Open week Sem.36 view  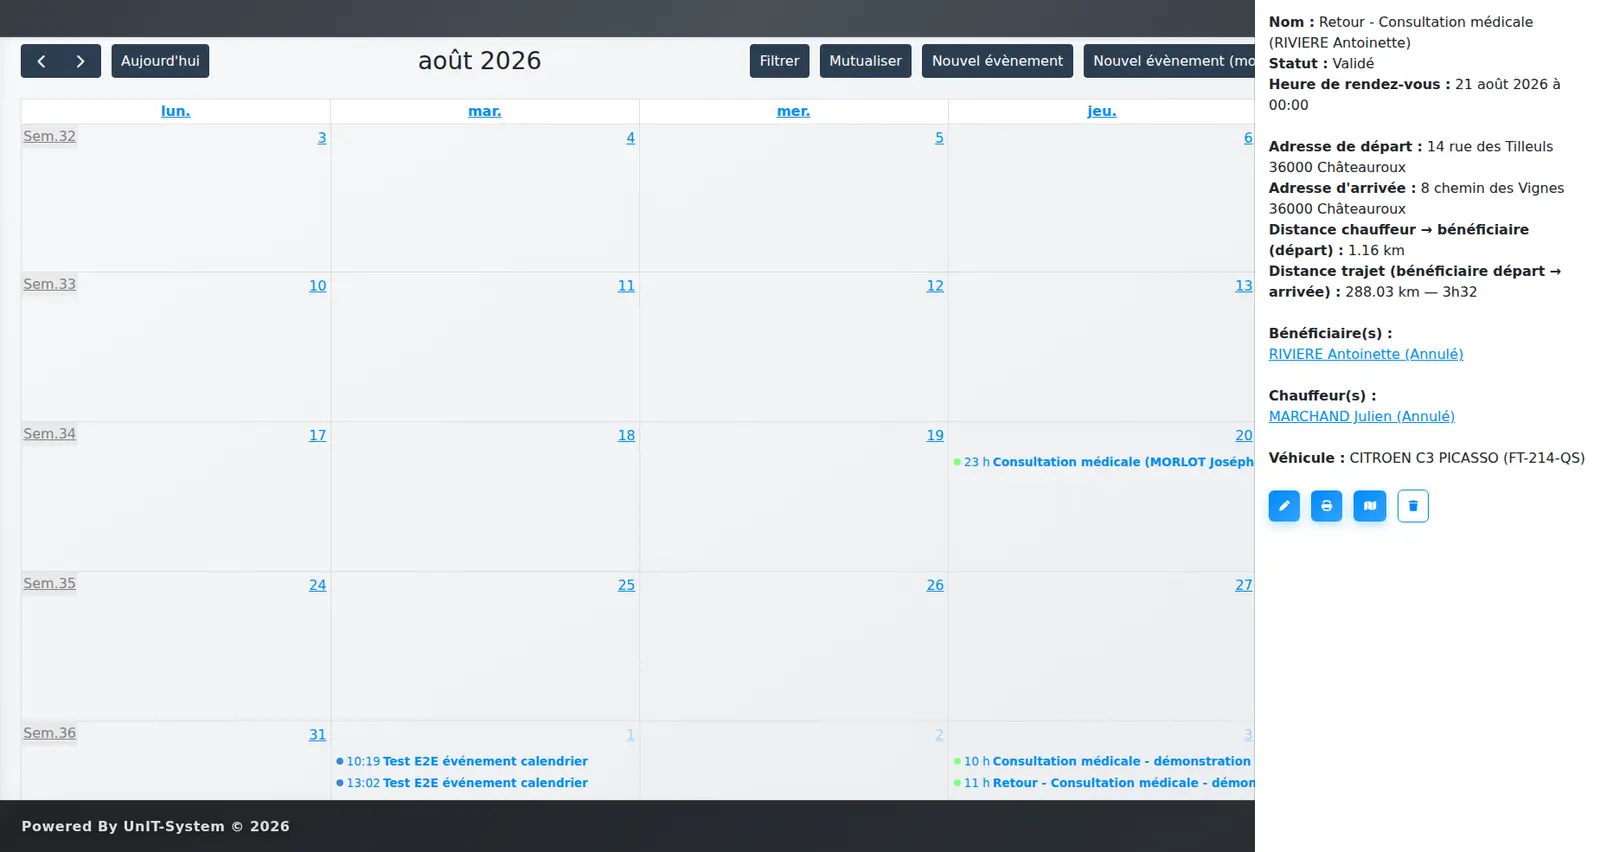pos(50,733)
